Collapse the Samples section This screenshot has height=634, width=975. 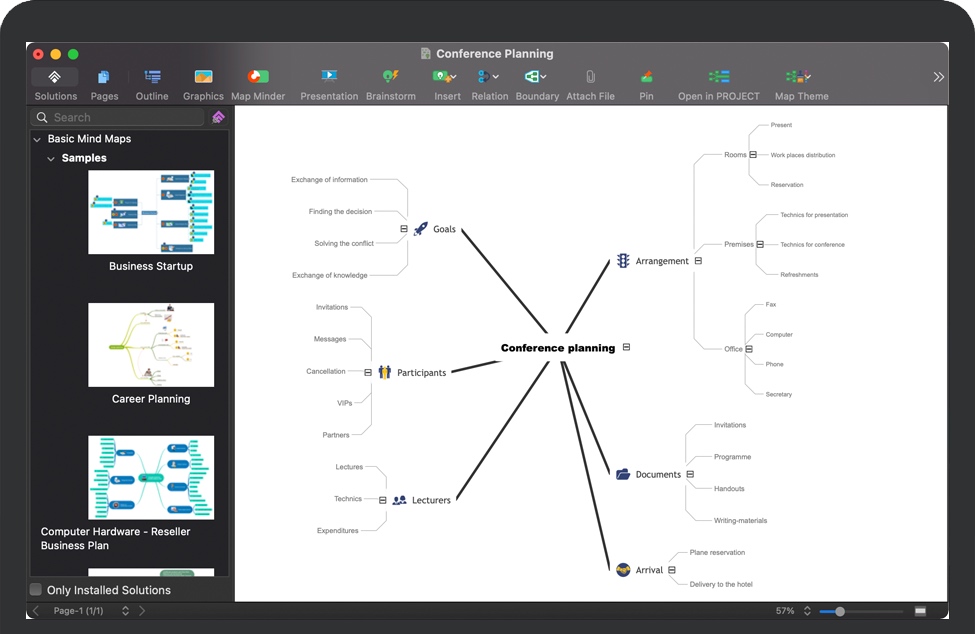(51, 158)
